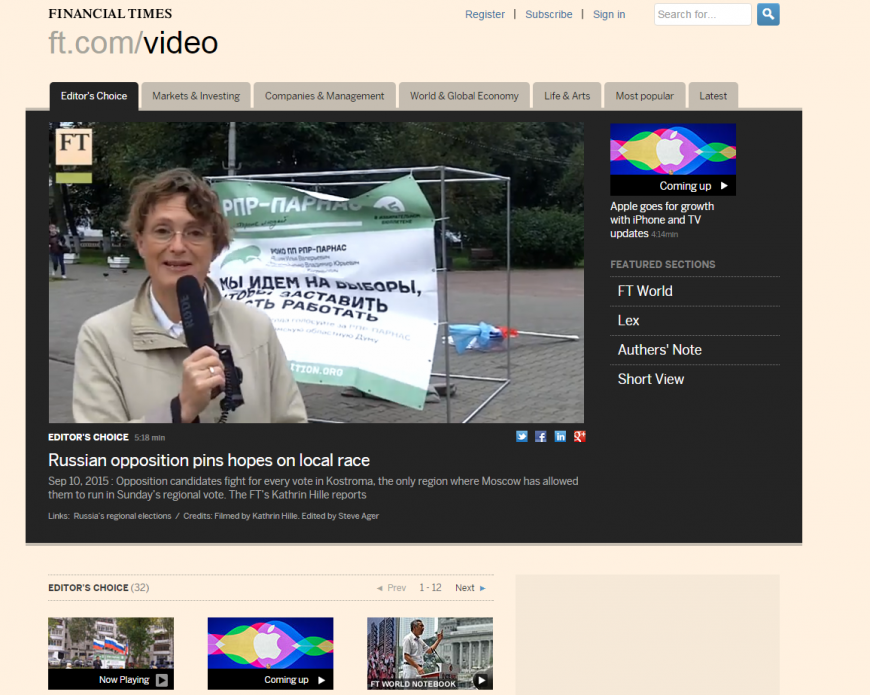The width and height of the screenshot is (870, 695).
Task: Go to Next page of Editor's Choice
Action: [470, 588]
